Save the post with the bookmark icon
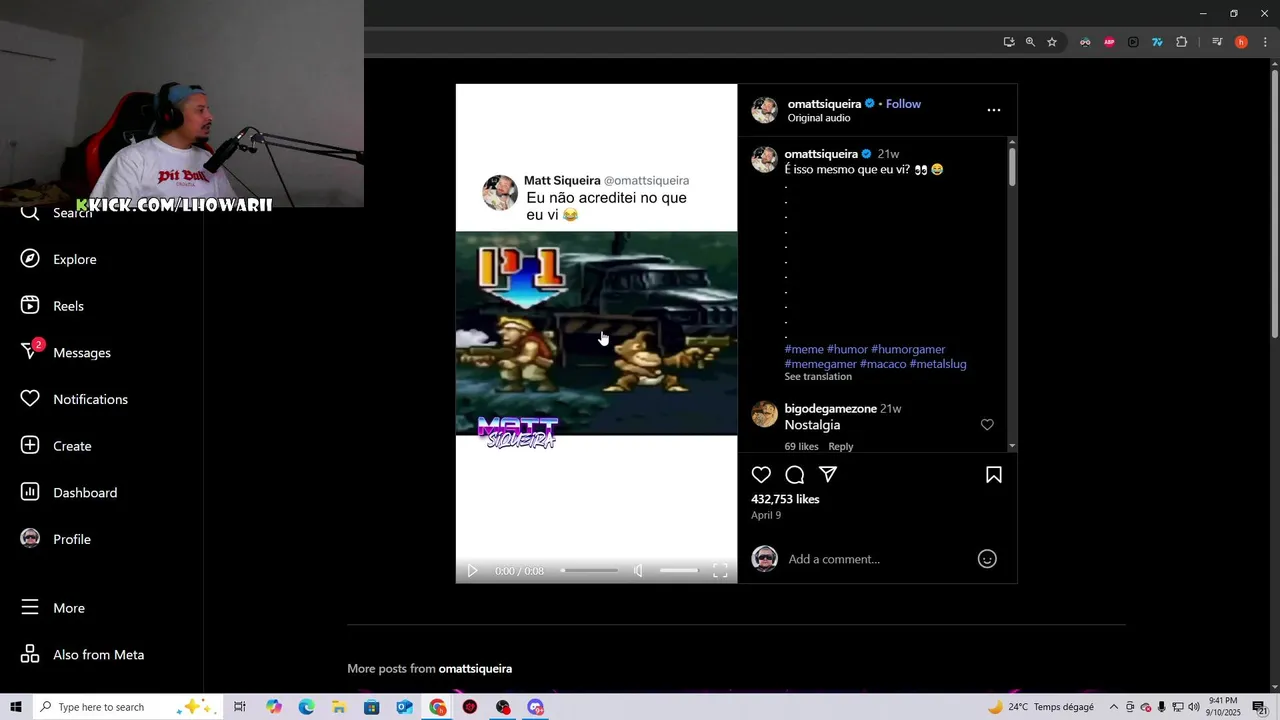 994,475
